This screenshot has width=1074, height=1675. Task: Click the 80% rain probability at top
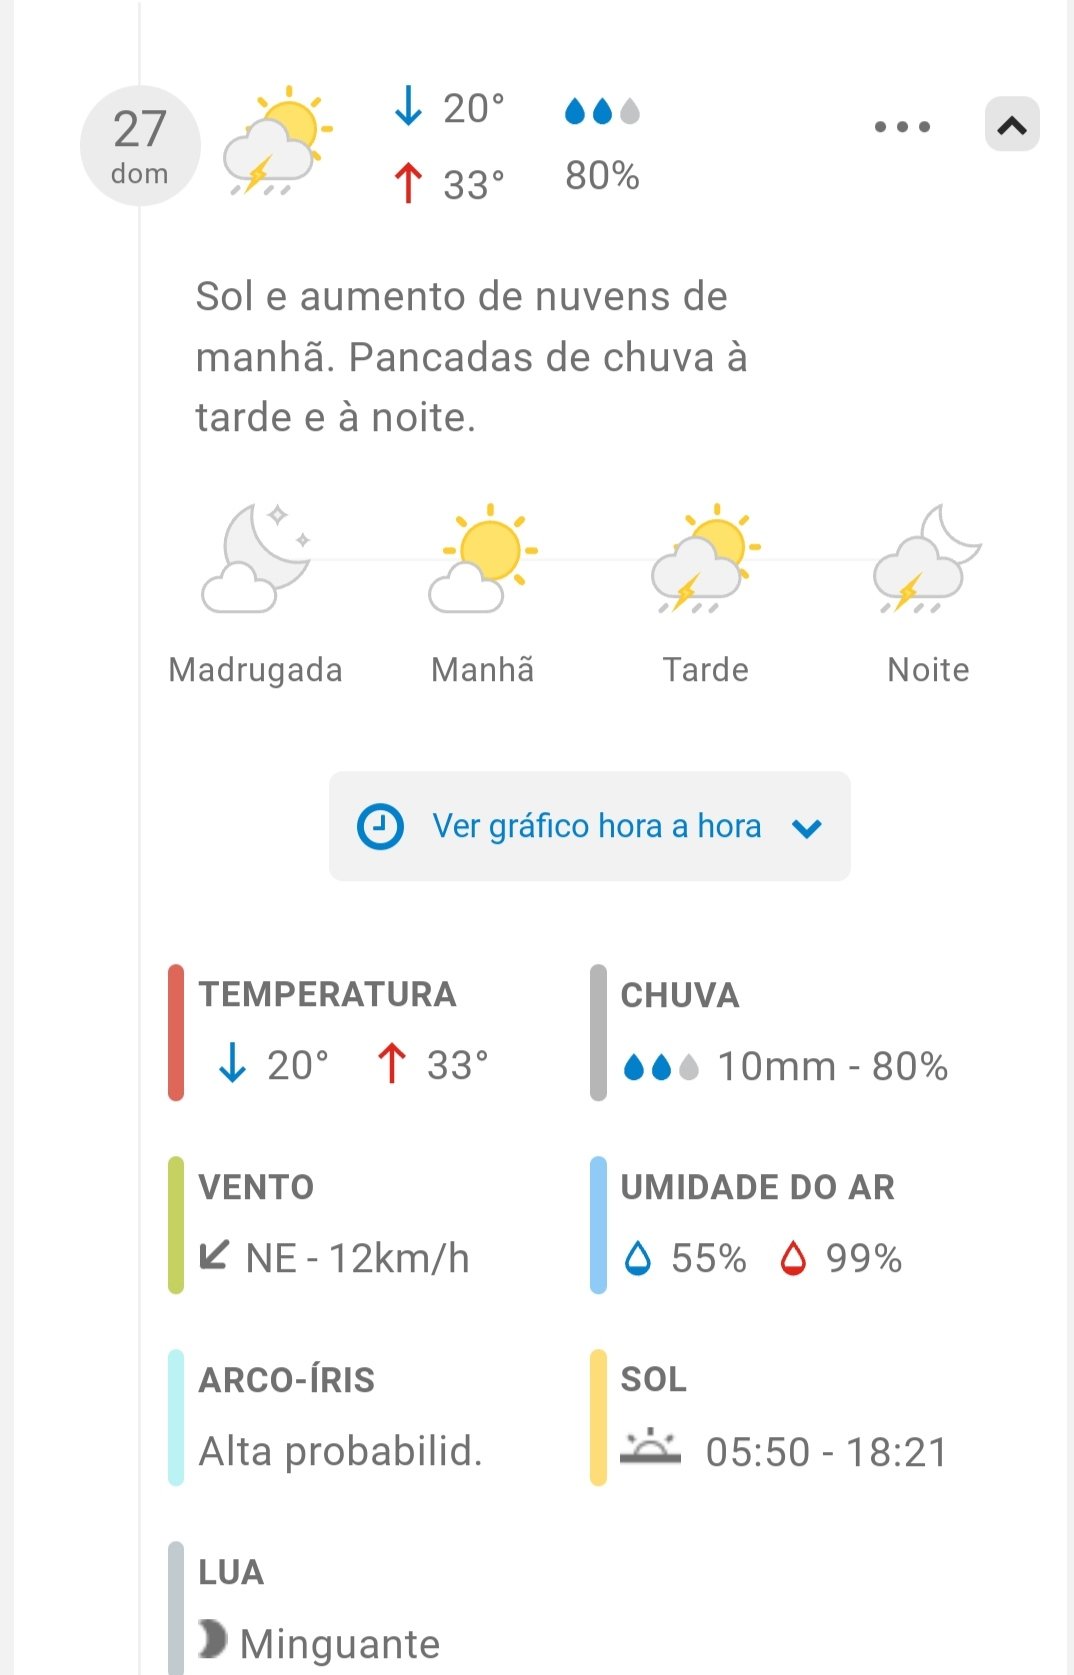[x=602, y=176]
